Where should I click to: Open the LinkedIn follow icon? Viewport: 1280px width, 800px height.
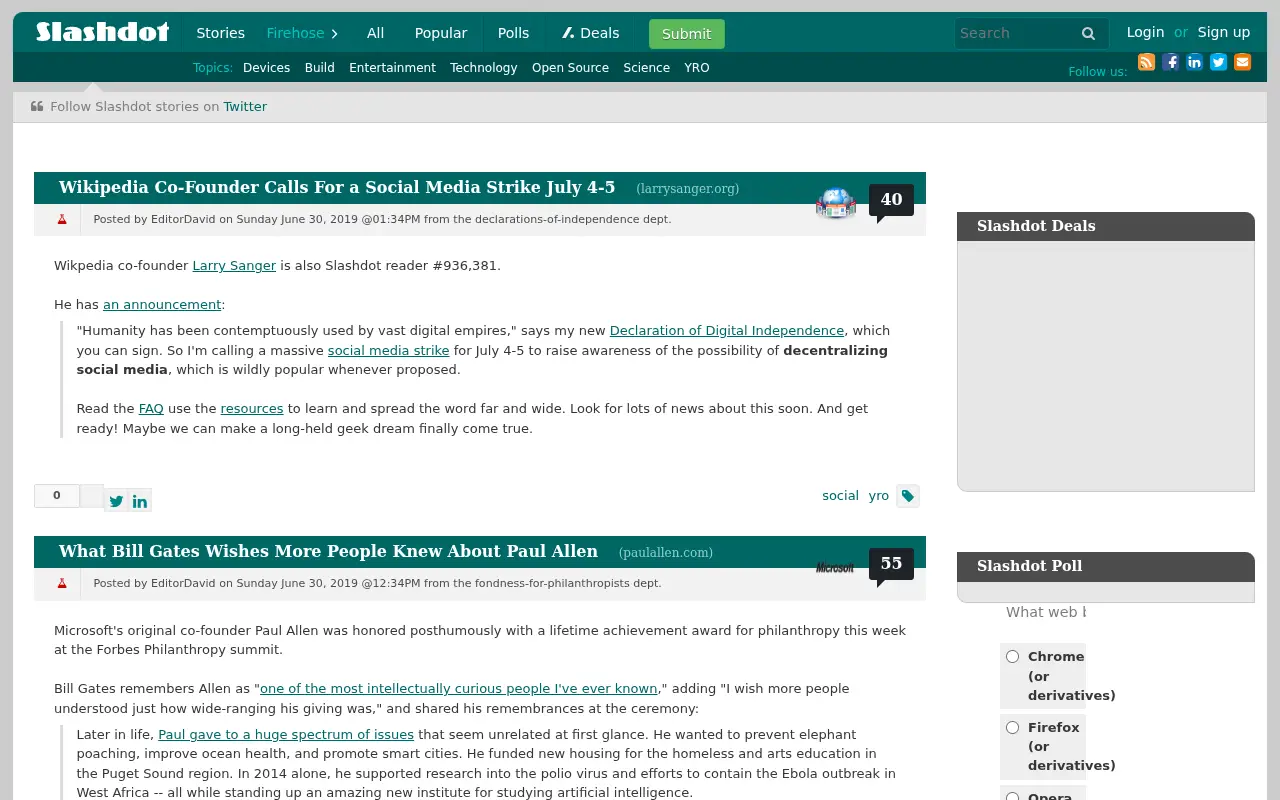tap(1194, 62)
